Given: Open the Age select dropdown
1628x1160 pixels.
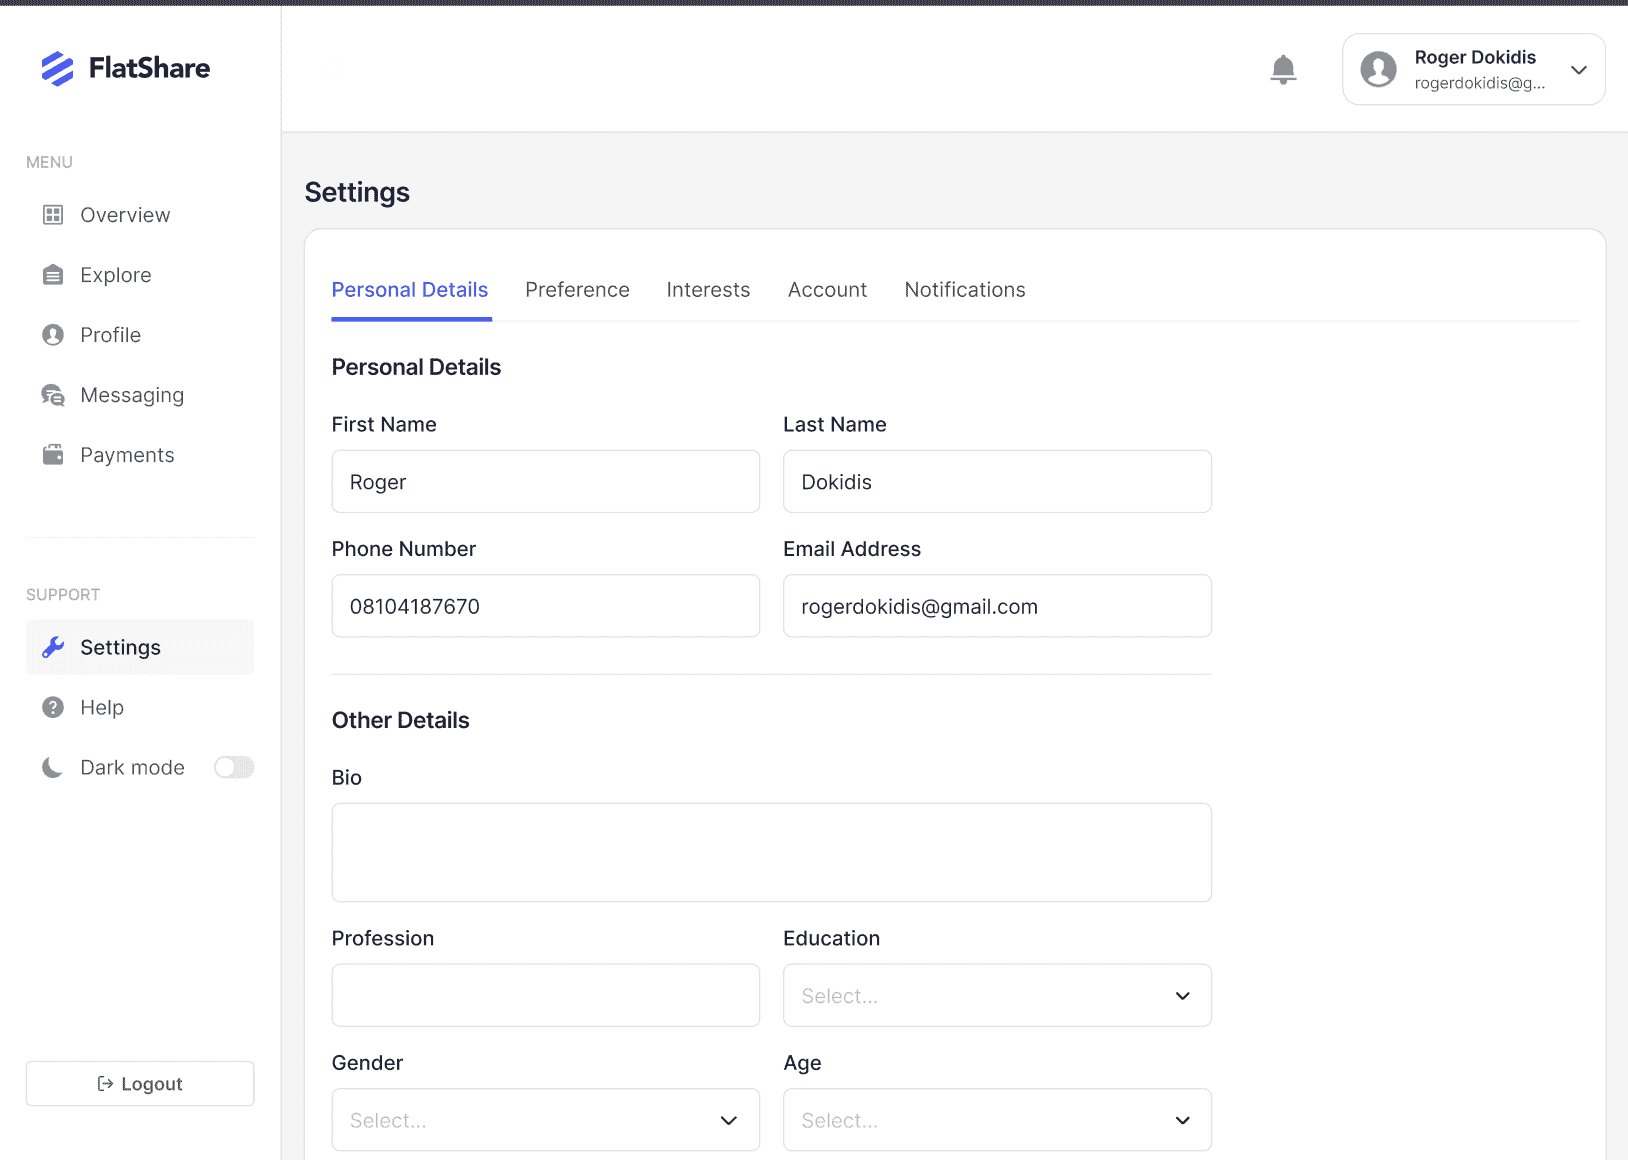Looking at the screenshot, I should pos(997,1120).
